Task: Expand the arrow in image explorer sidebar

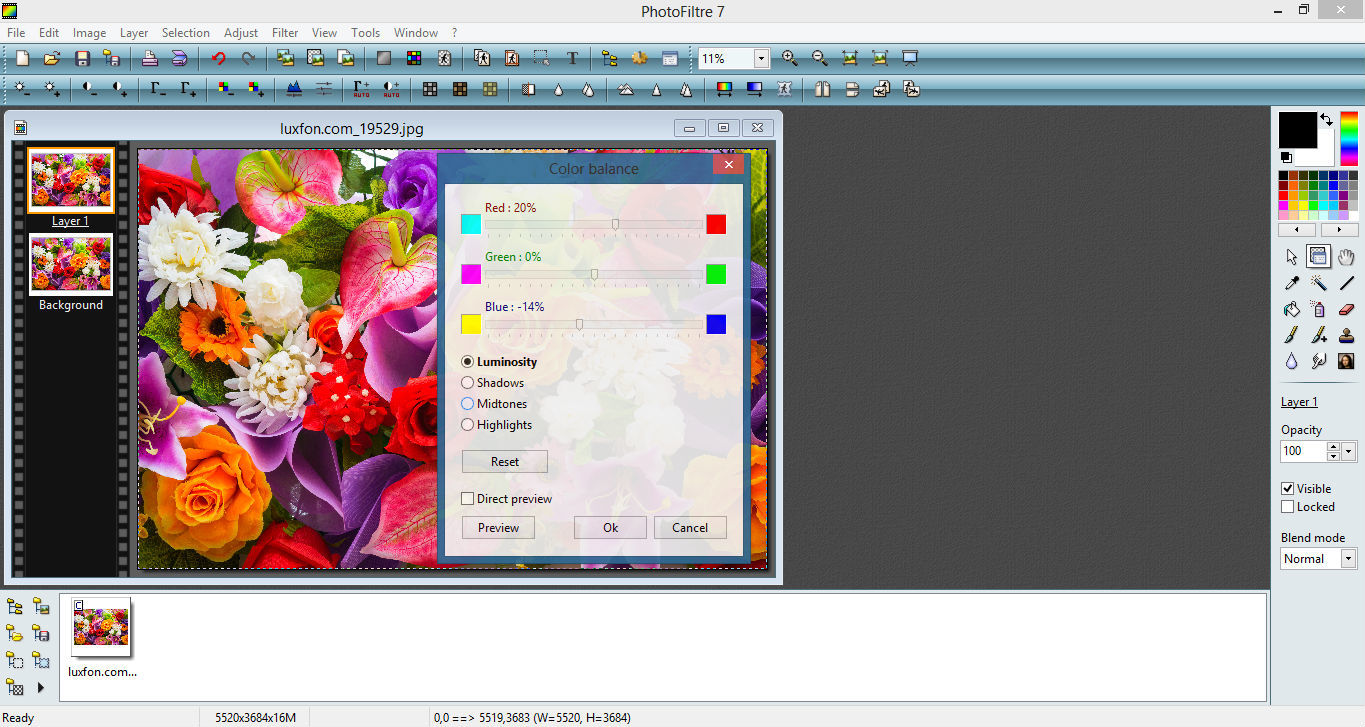Action: click(x=41, y=687)
